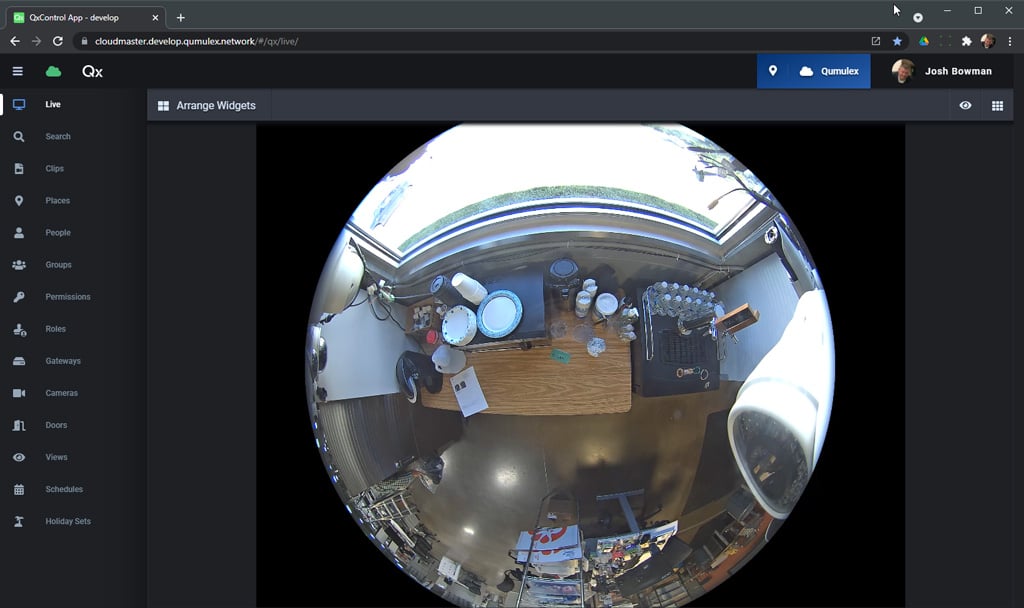The height and width of the screenshot is (608, 1024).
Task: Click the Arrange Widgets button
Action: [x=208, y=105]
